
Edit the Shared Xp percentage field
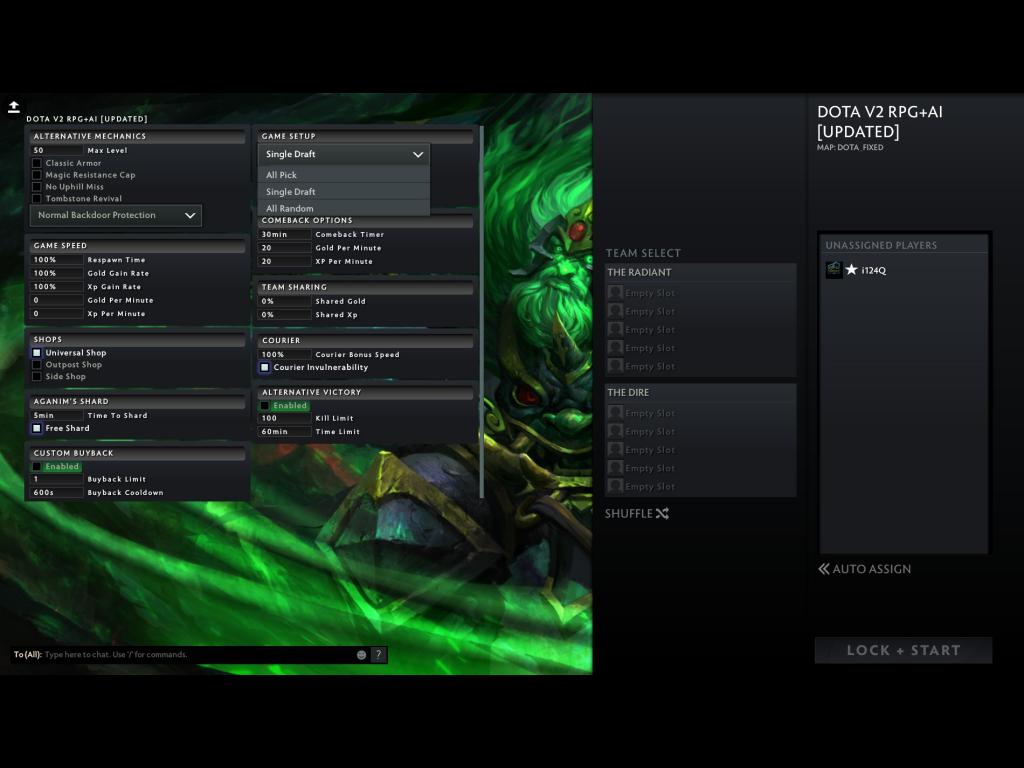(284, 315)
